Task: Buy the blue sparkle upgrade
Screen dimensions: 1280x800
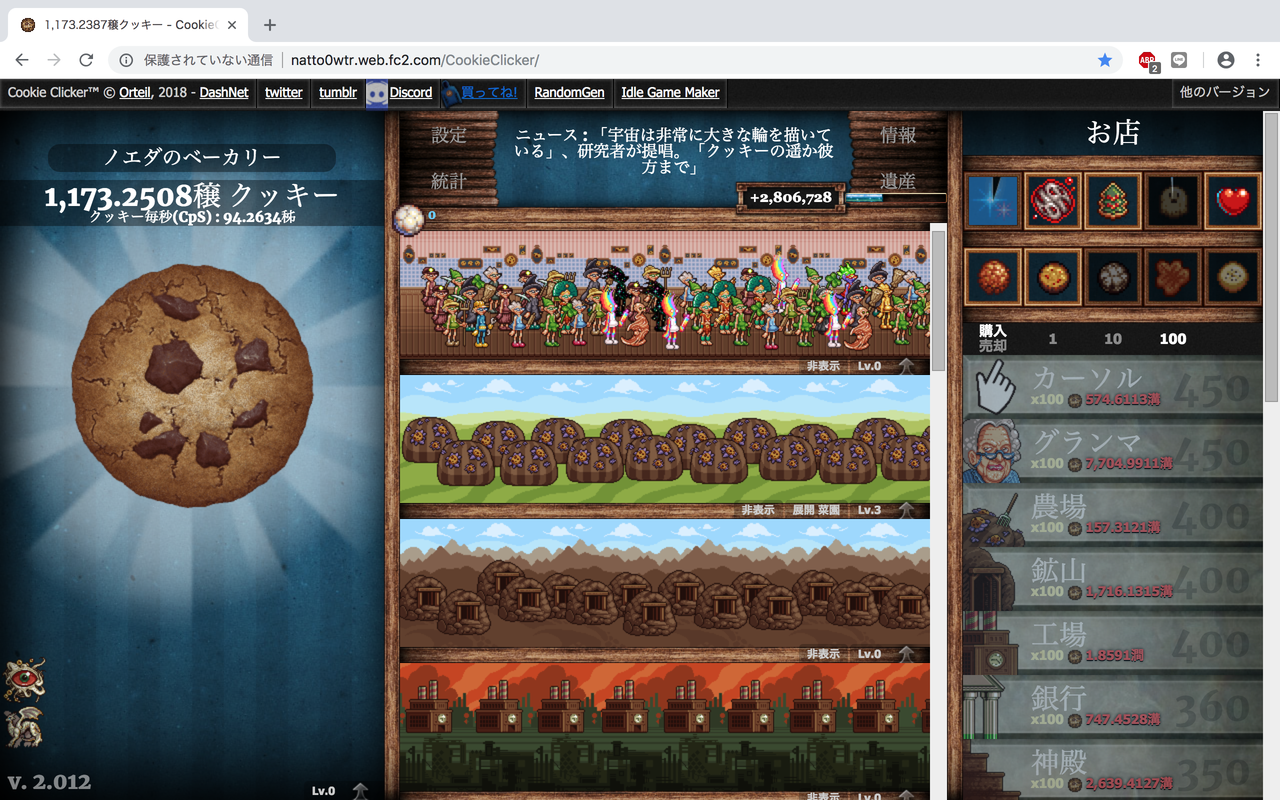Action: click(x=993, y=202)
